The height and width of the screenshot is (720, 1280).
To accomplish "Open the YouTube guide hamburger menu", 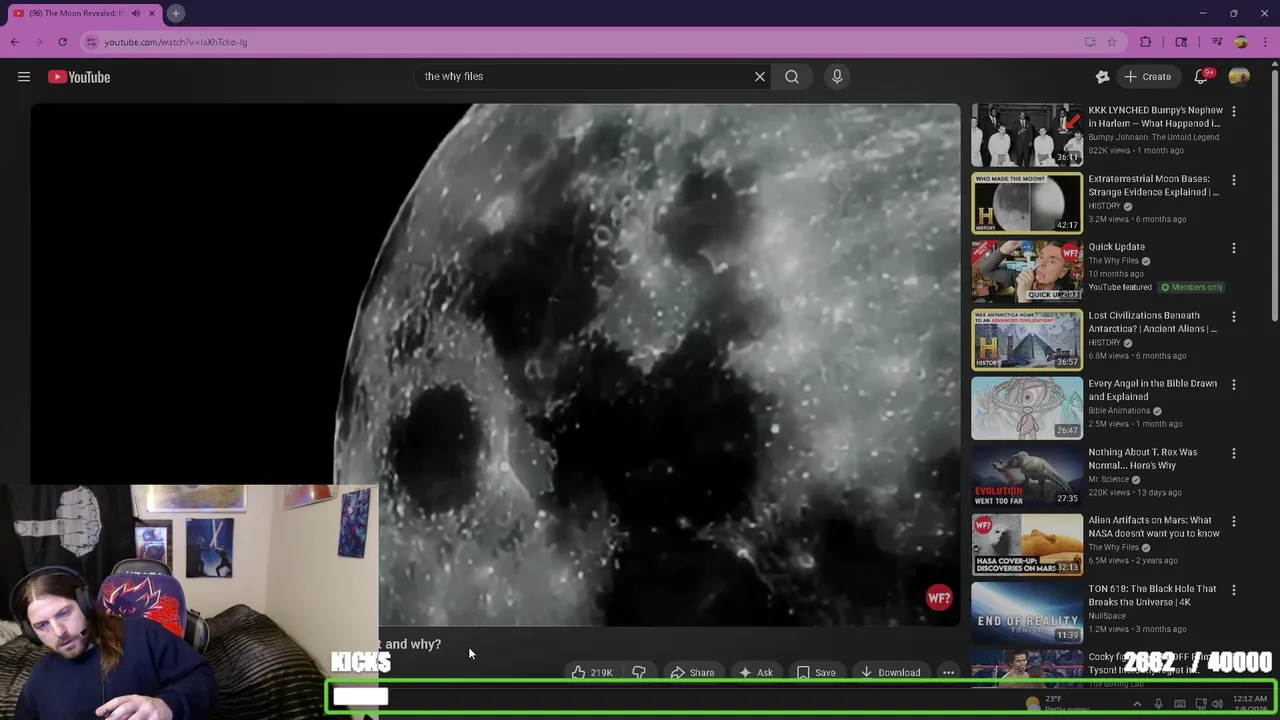I will click(x=24, y=76).
